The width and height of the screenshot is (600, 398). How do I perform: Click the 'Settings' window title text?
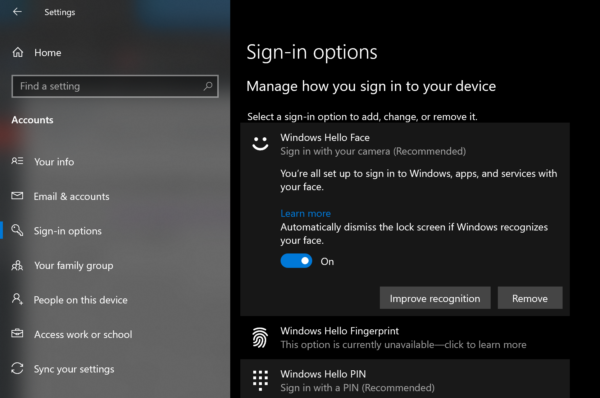click(x=60, y=12)
